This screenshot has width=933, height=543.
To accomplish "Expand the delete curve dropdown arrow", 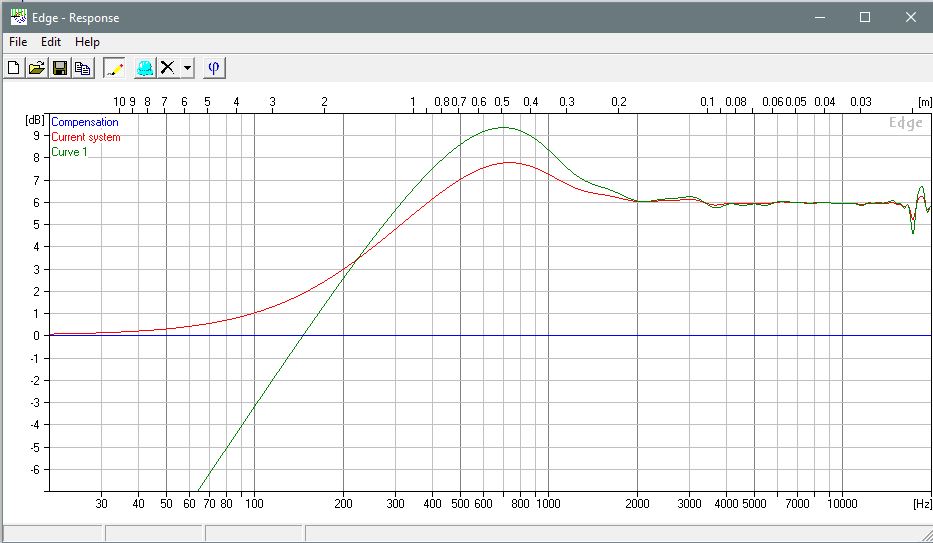I will pyautogui.click(x=187, y=68).
